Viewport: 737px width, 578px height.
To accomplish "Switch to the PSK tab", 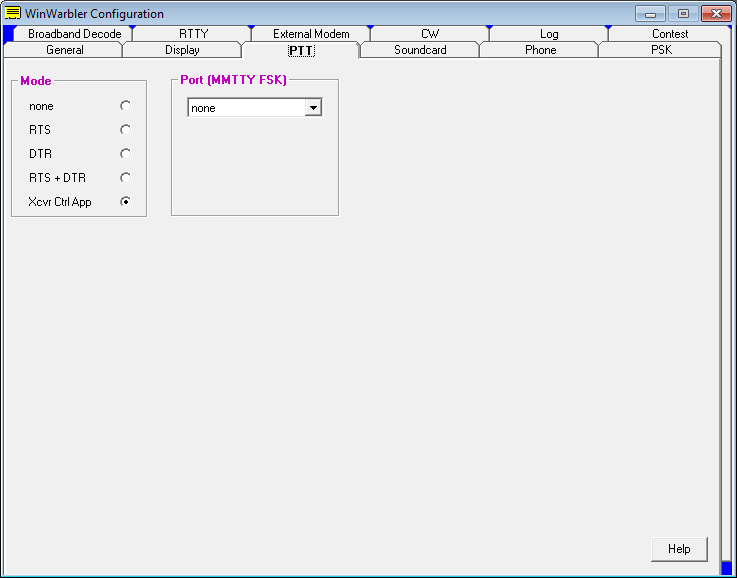I will pos(661,50).
